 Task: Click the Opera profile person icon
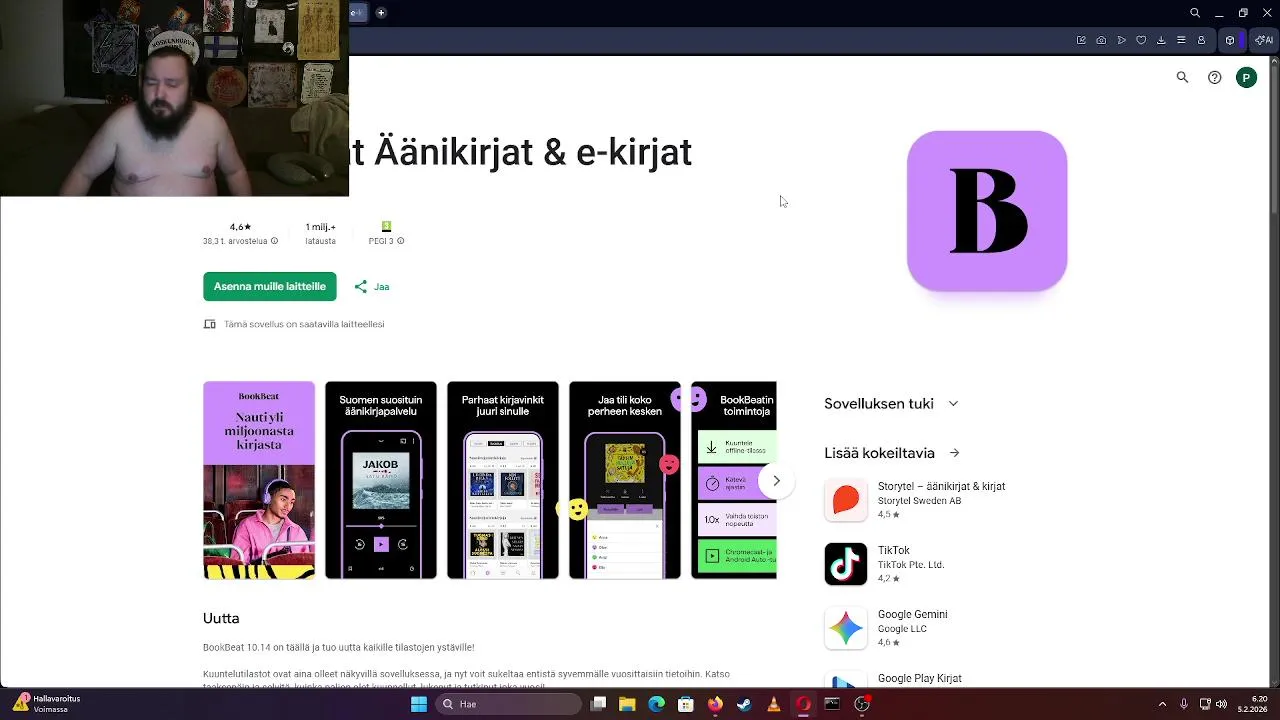click(1201, 40)
